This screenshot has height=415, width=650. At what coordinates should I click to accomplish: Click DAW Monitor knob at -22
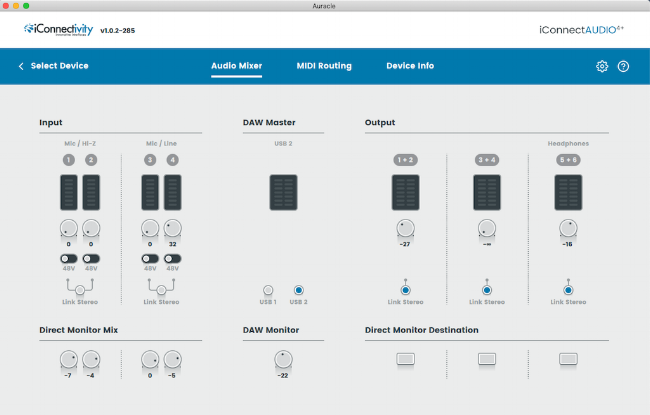coord(284,359)
